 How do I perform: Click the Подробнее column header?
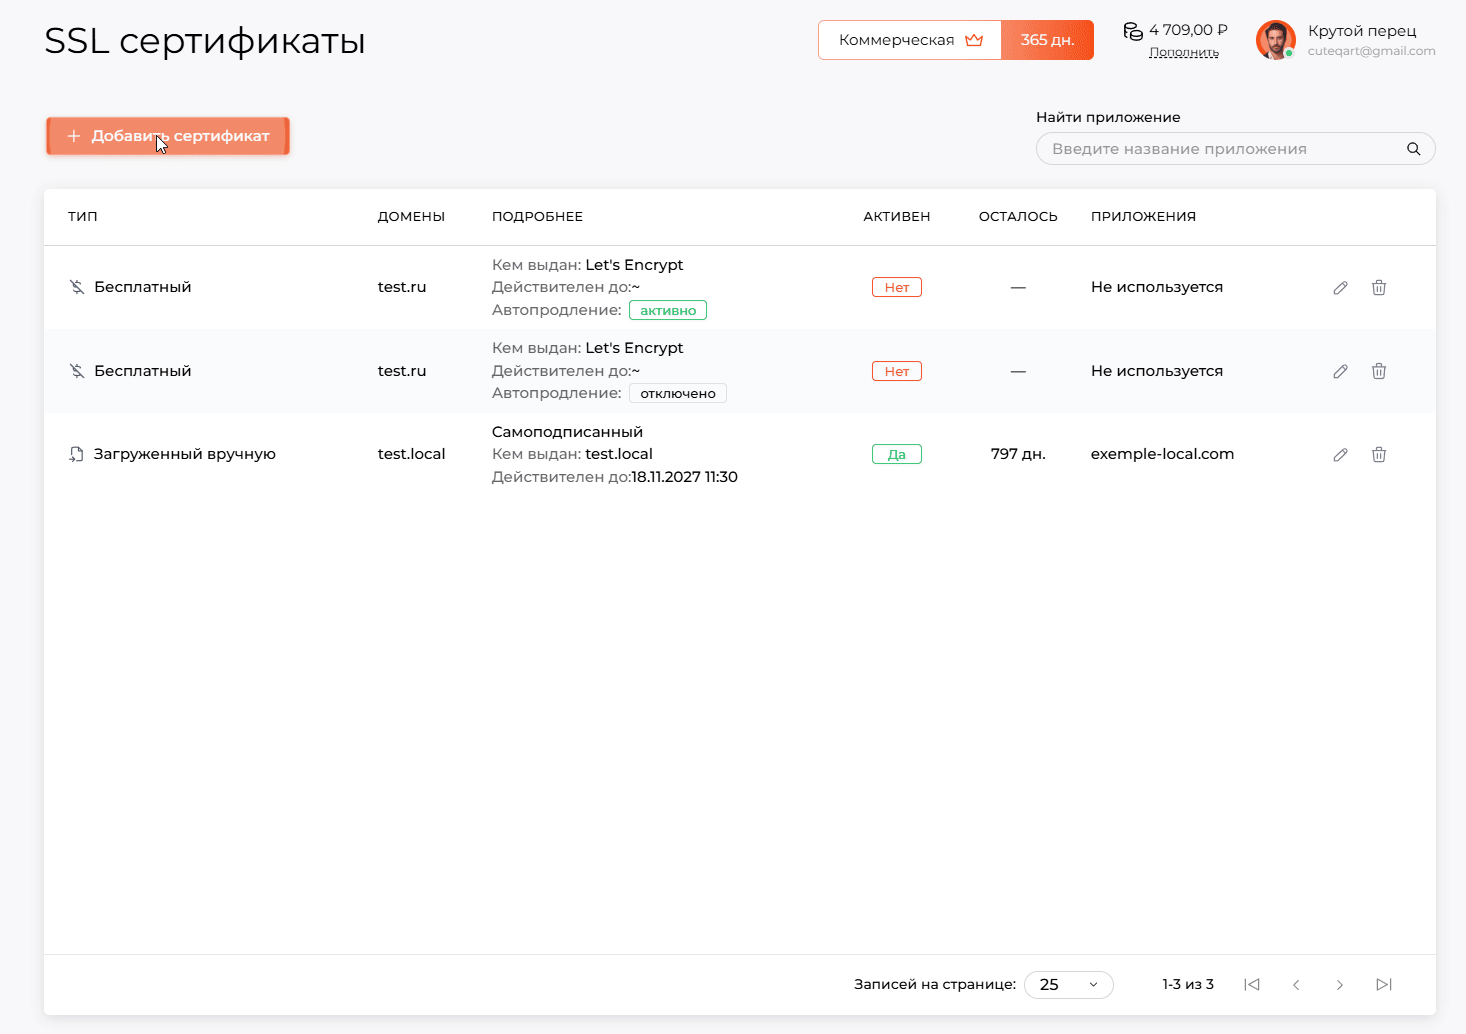click(x=537, y=217)
